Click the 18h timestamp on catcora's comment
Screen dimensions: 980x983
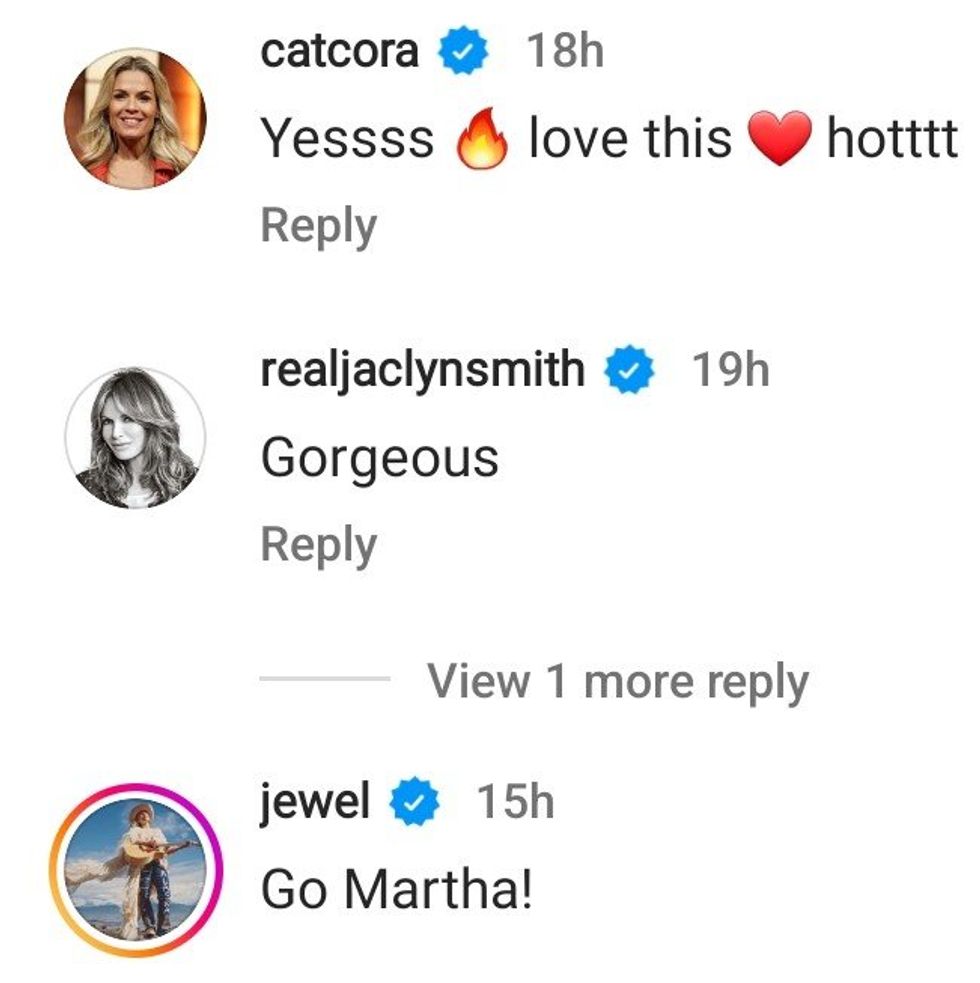tap(565, 50)
